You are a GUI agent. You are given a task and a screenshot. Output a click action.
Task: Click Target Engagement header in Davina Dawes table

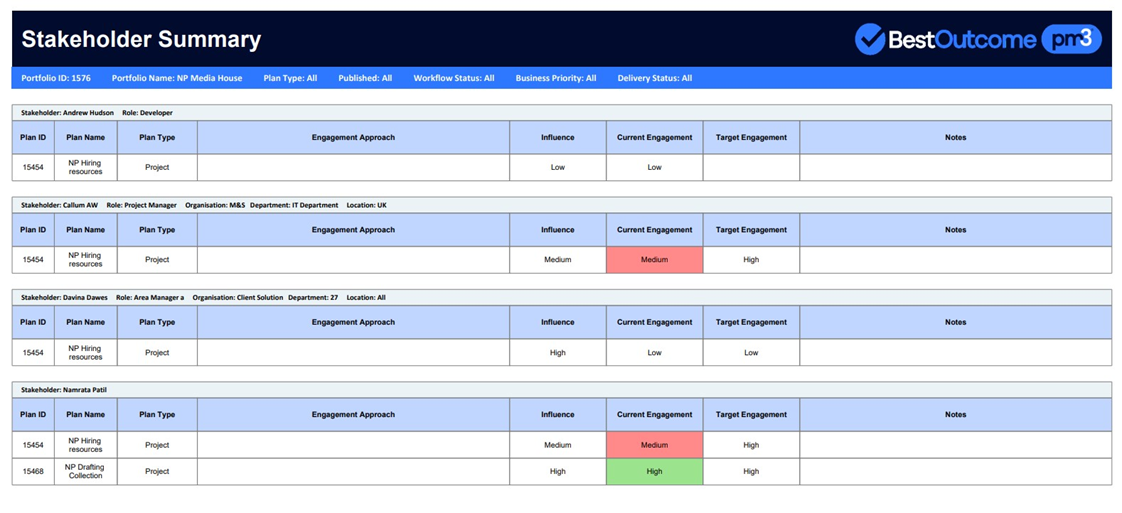[x=751, y=322]
